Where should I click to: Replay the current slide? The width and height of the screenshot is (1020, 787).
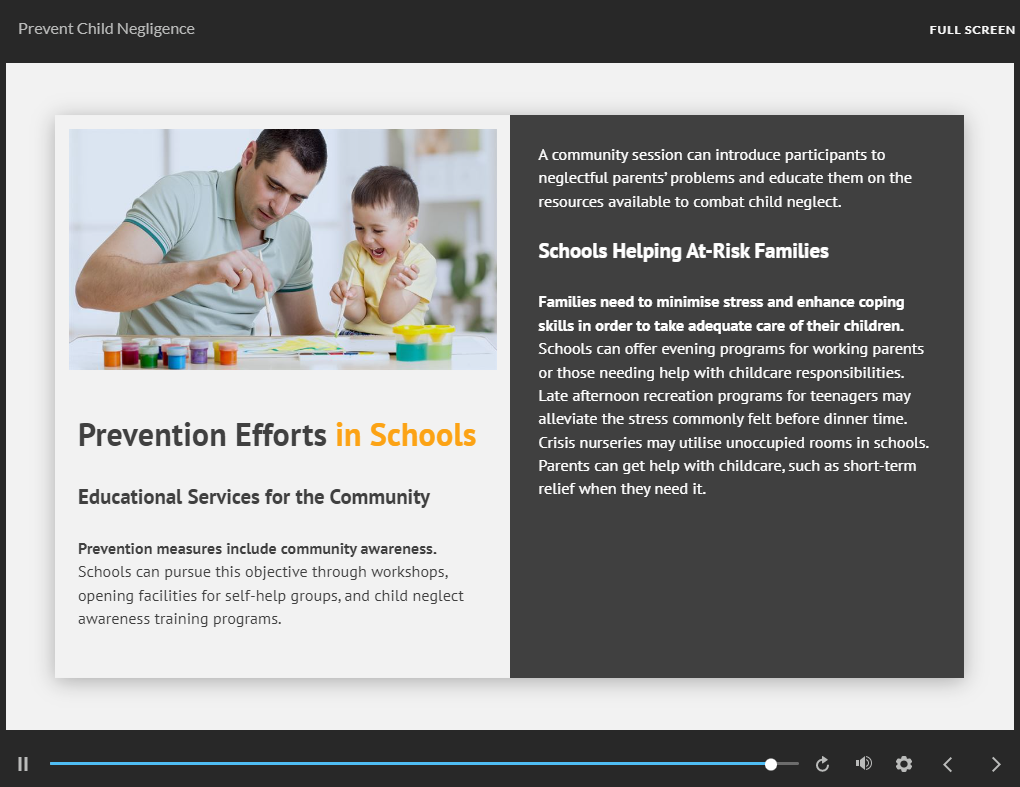[822, 764]
